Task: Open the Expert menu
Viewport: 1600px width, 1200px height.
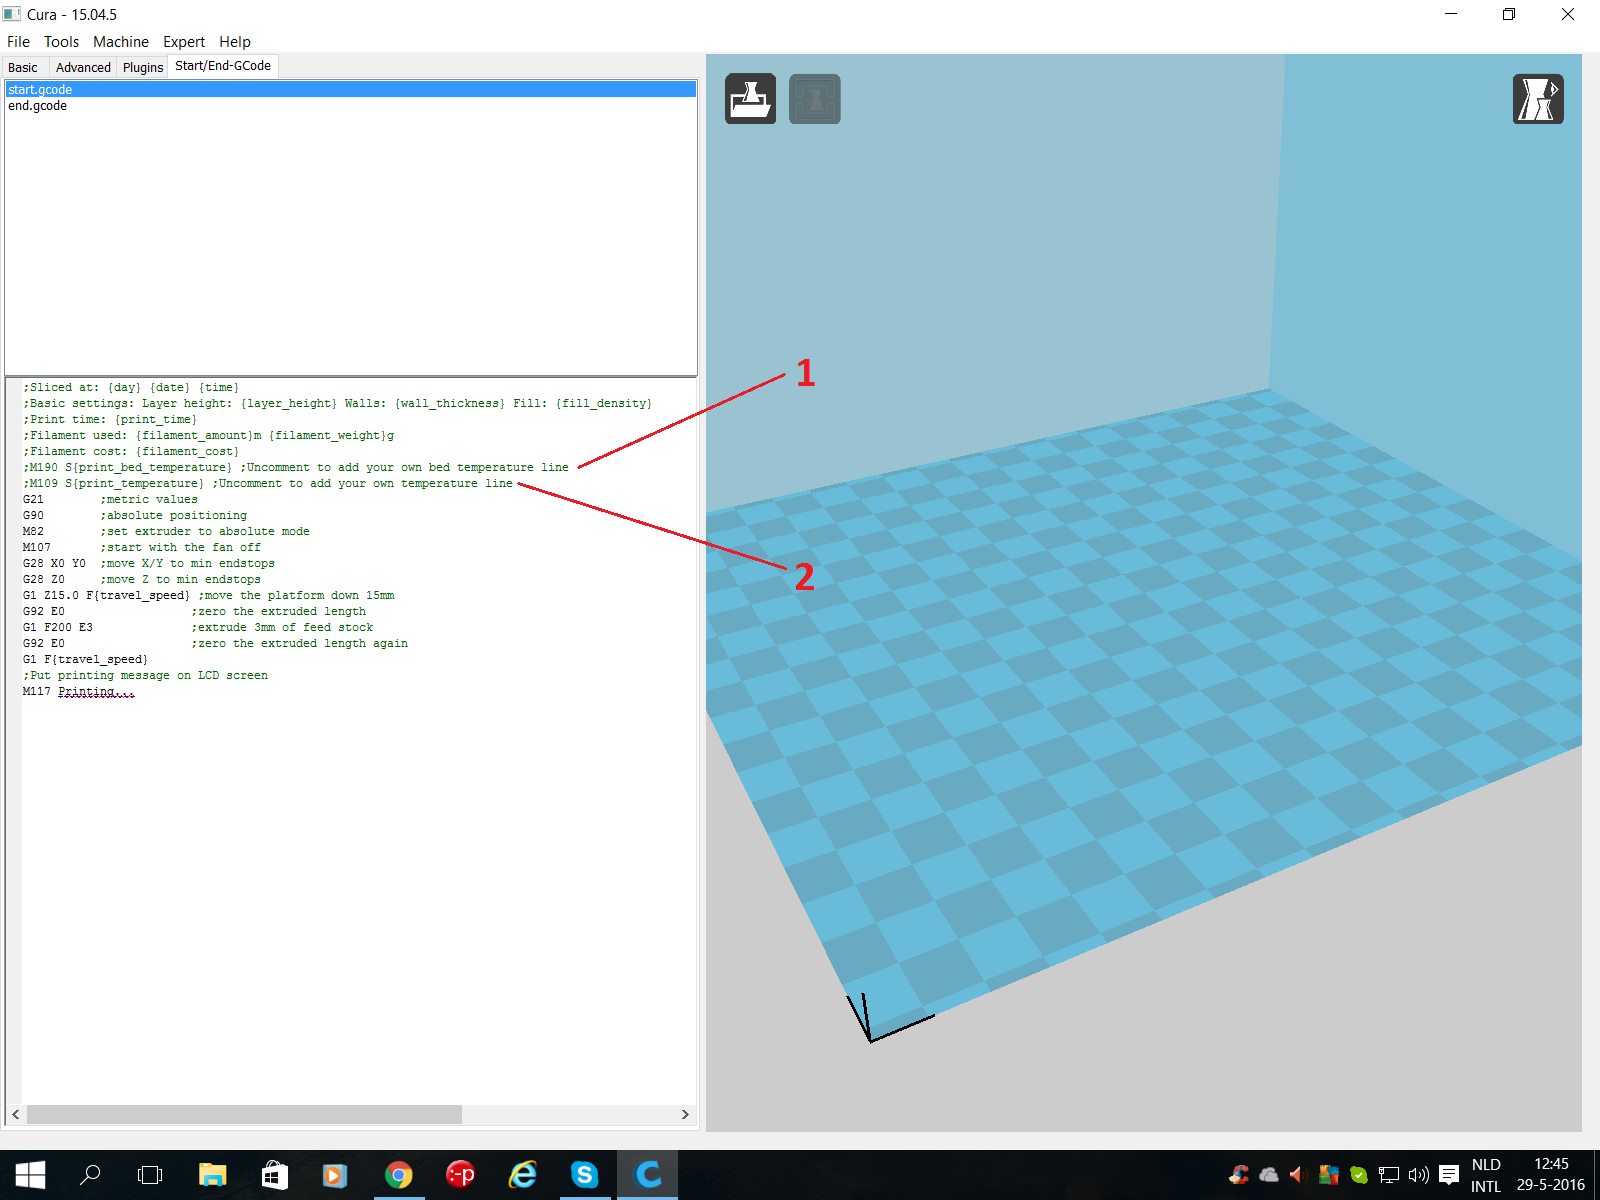Action: click(184, 42)
